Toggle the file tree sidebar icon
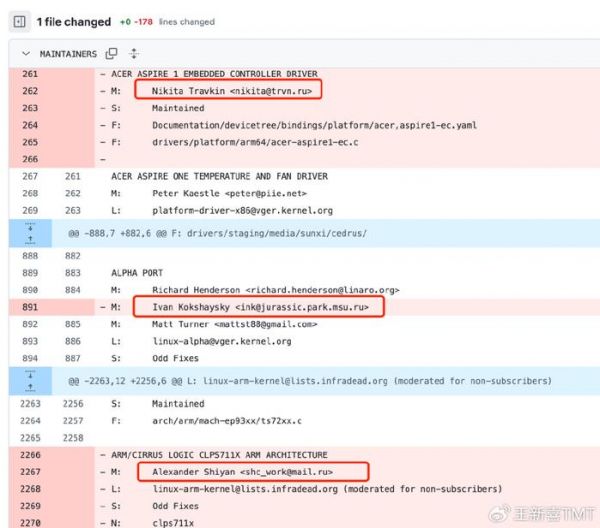Image resolution: width=600 pixels, height=528 pixels. pos(20,21)
